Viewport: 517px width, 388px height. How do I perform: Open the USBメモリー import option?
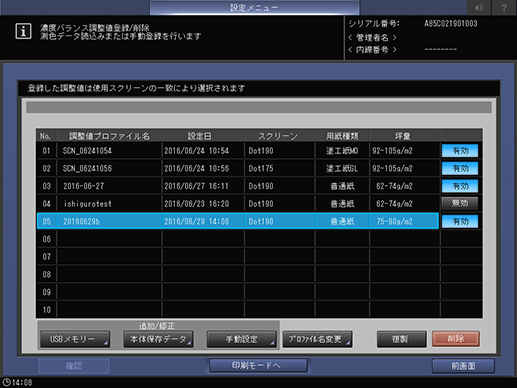click(x=75, y=339)
